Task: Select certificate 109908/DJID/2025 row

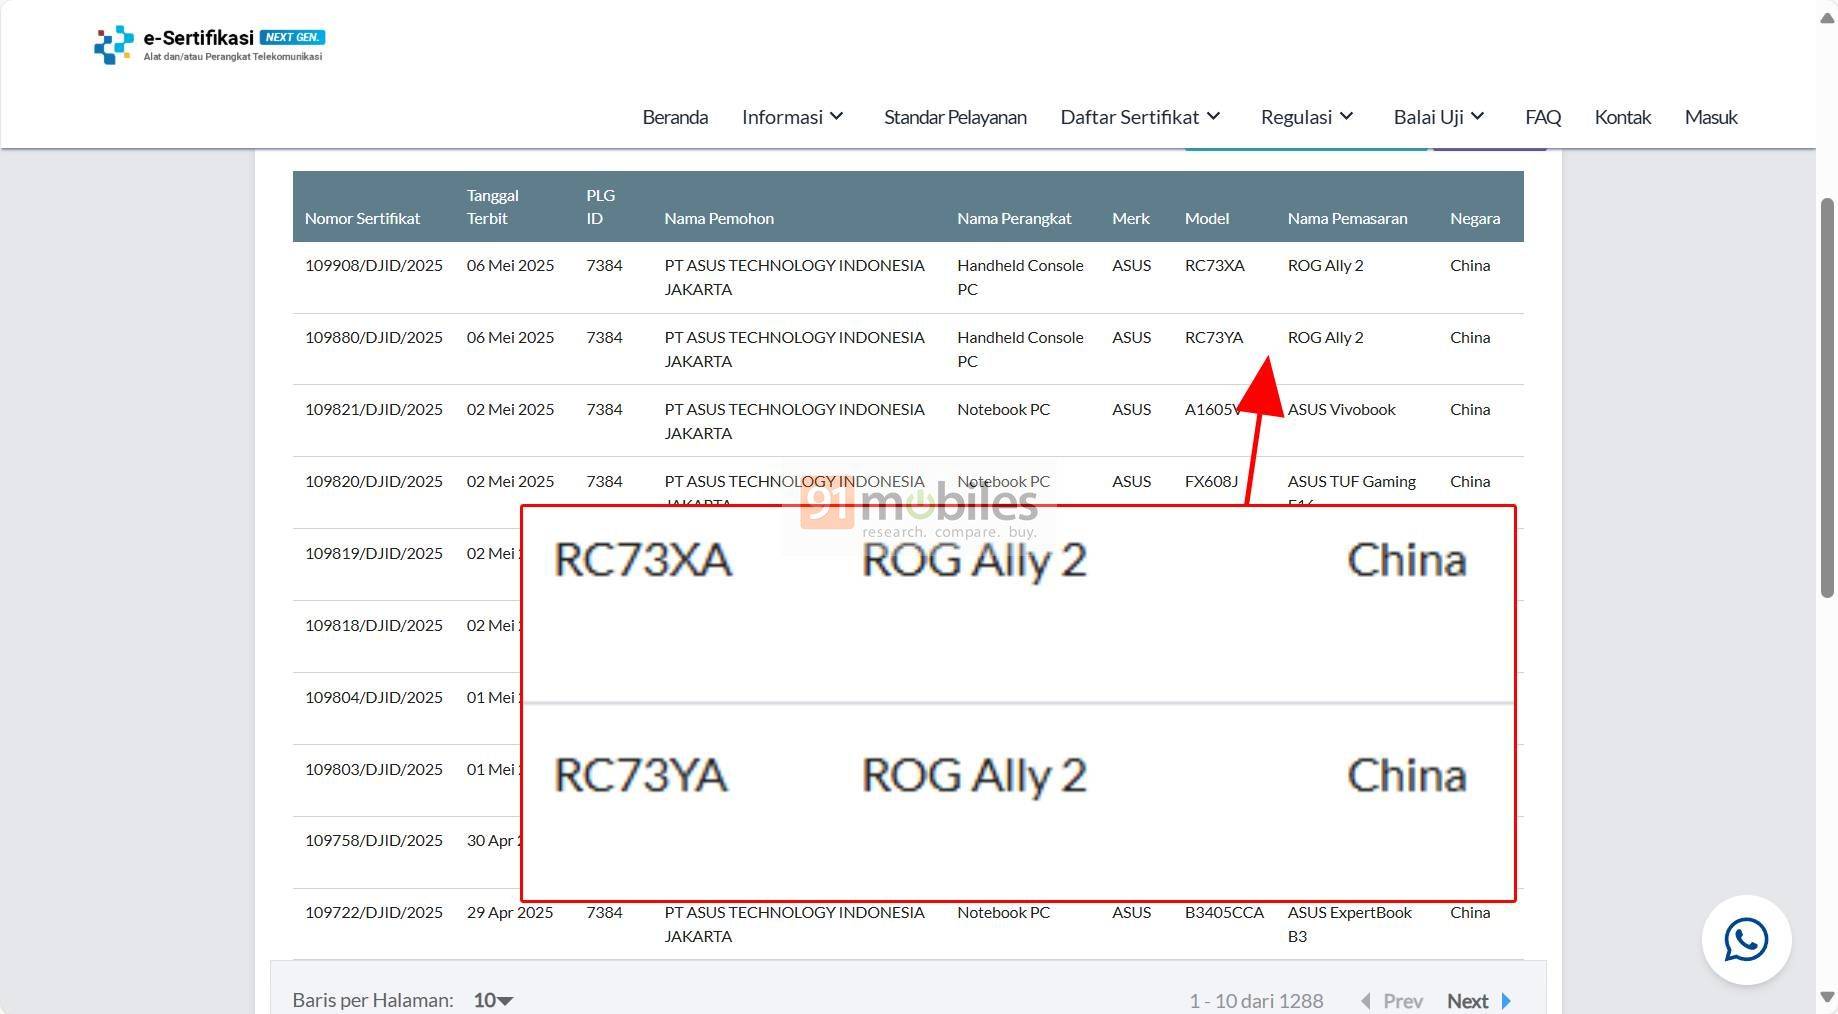Action: tap(373, 266)
